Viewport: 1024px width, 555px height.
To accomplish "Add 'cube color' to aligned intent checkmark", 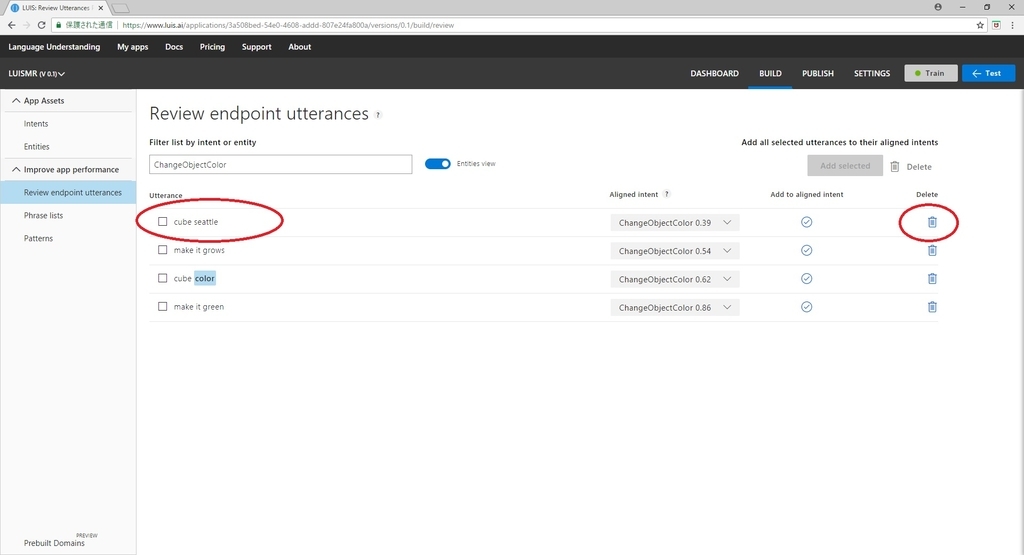I will [x=807, y=279].
